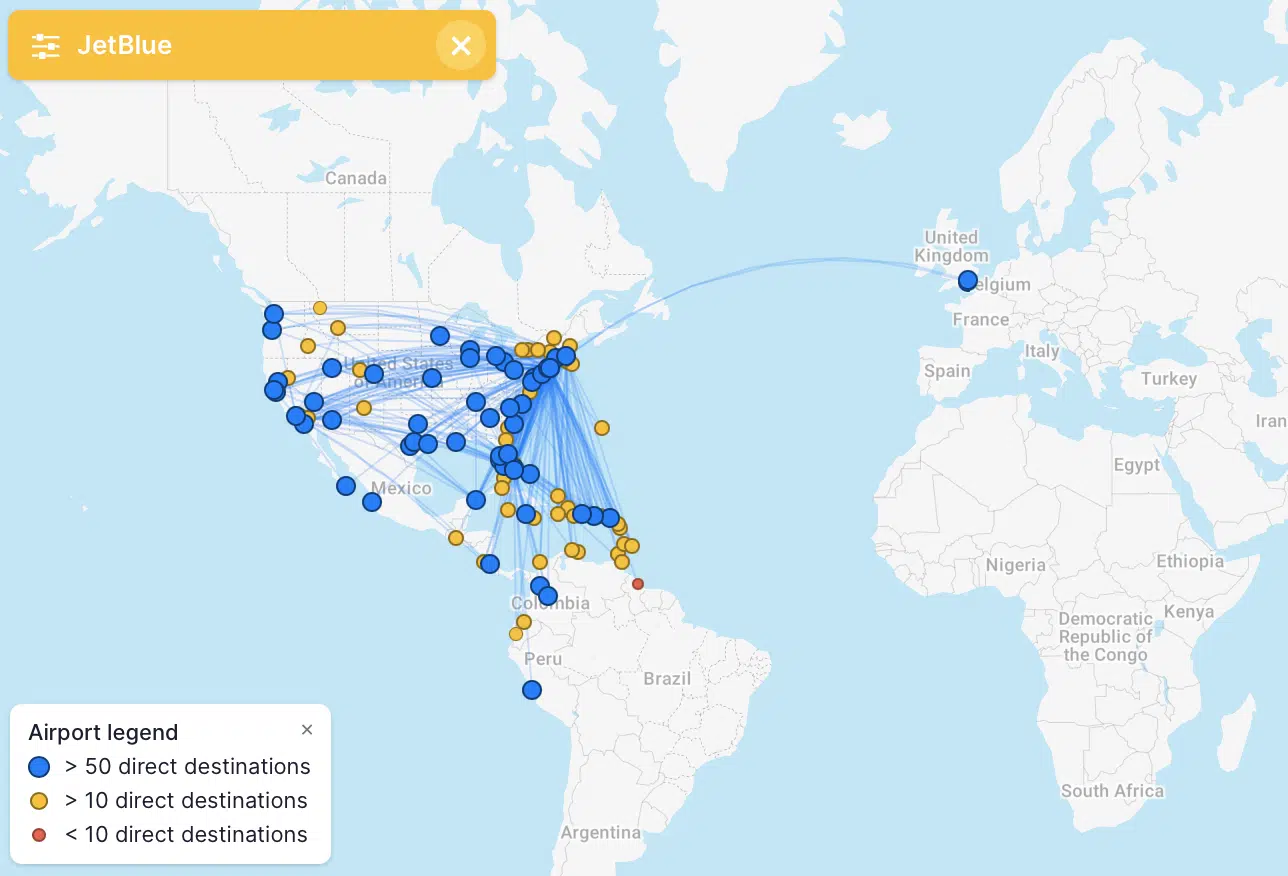Viewport: 1288px width, 876px height.
Task: Select the red airport marker near Suriname
Action: pyautogui.click(x=637, y=585)
